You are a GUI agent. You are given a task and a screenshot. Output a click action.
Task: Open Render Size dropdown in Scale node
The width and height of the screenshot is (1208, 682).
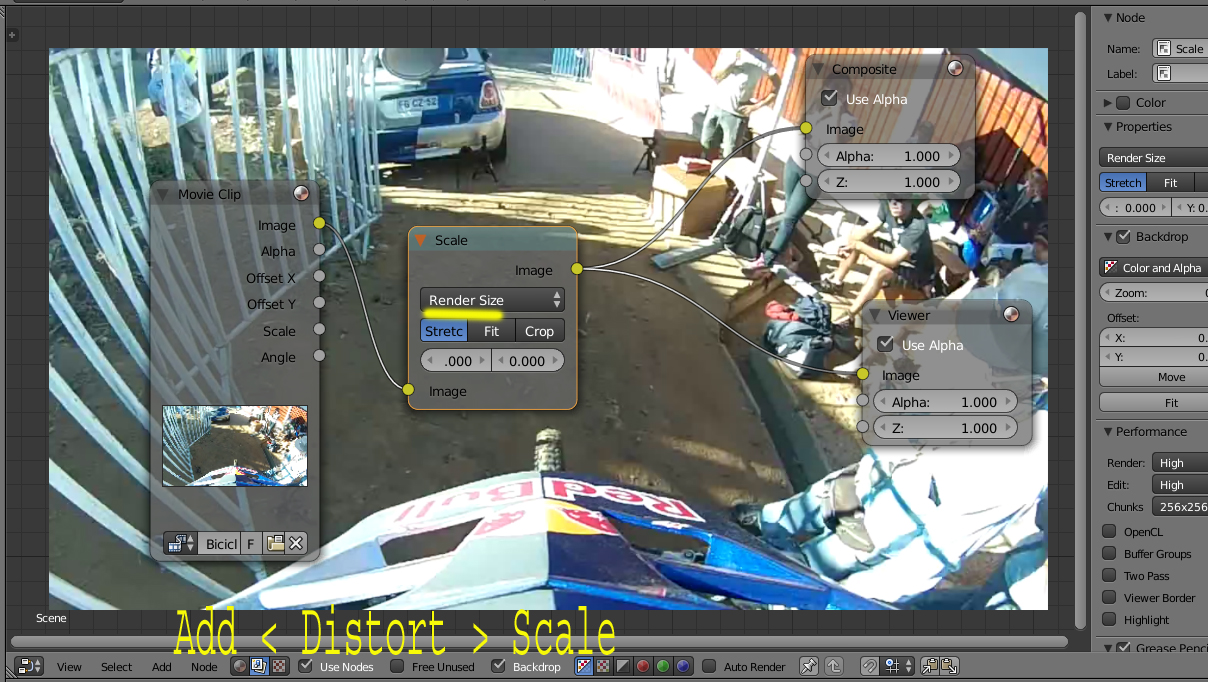(x=492, y=300)
